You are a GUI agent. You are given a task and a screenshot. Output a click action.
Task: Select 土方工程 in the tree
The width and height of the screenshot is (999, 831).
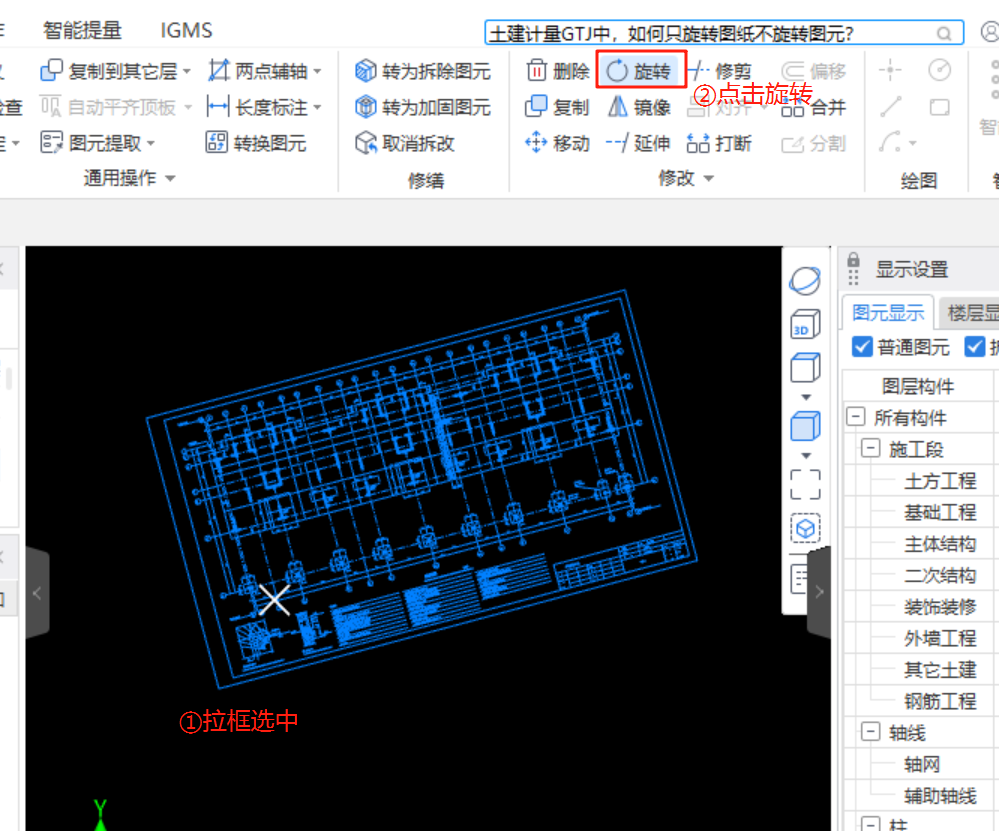click(x=940, y=481)
